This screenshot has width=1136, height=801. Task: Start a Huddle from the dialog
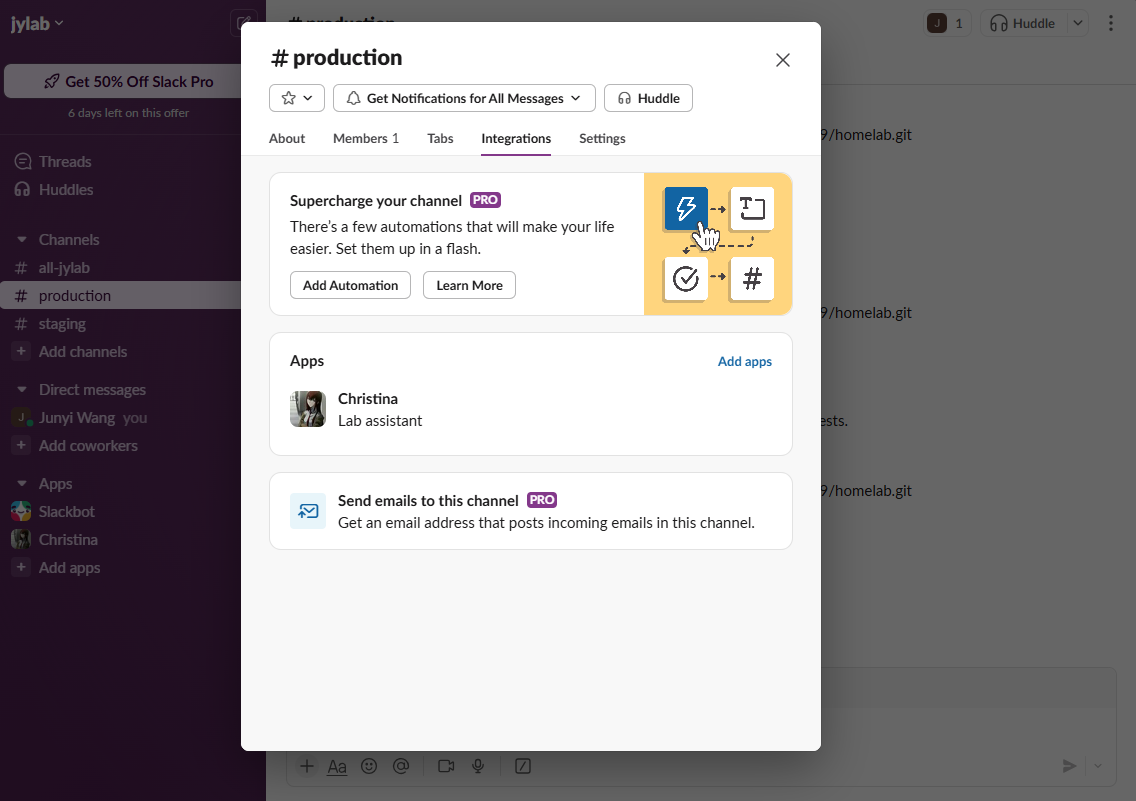click(x=648, y=98)
